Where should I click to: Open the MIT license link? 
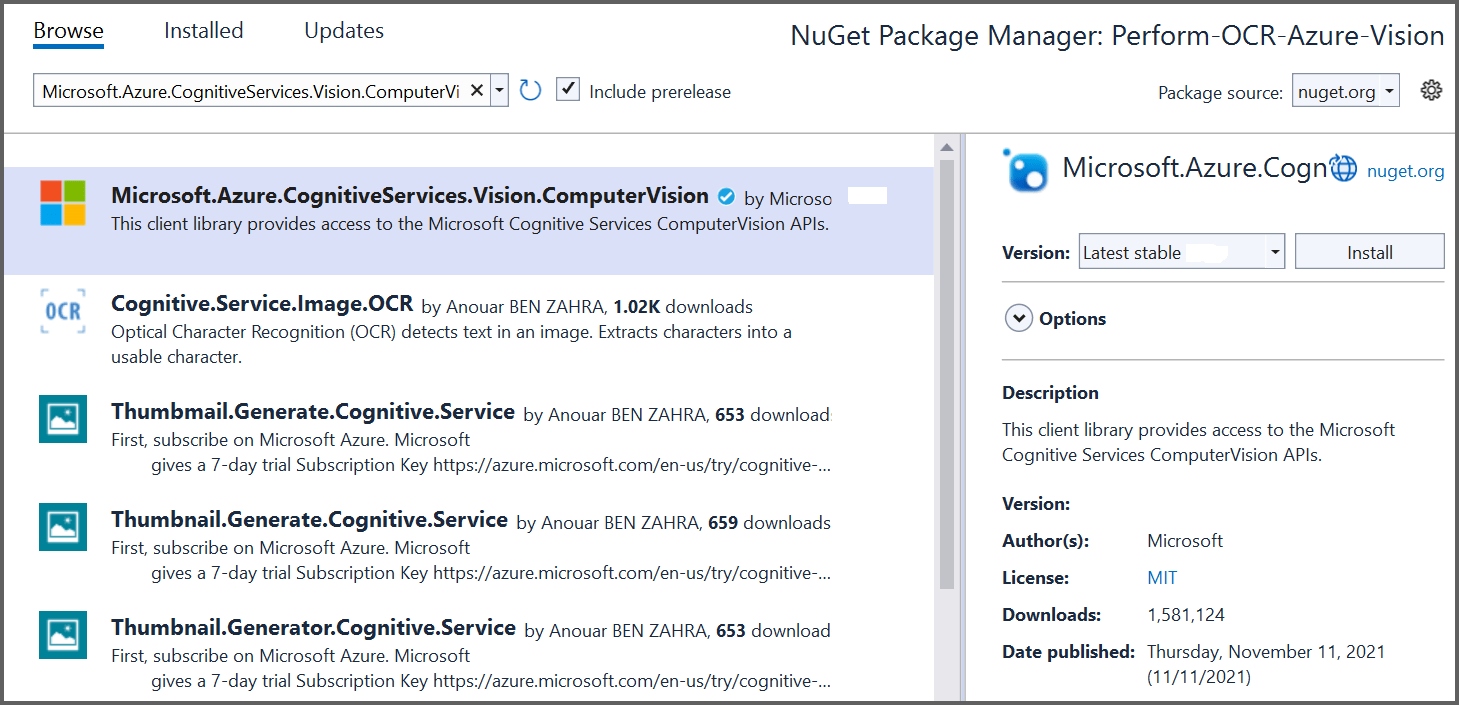1162,577
